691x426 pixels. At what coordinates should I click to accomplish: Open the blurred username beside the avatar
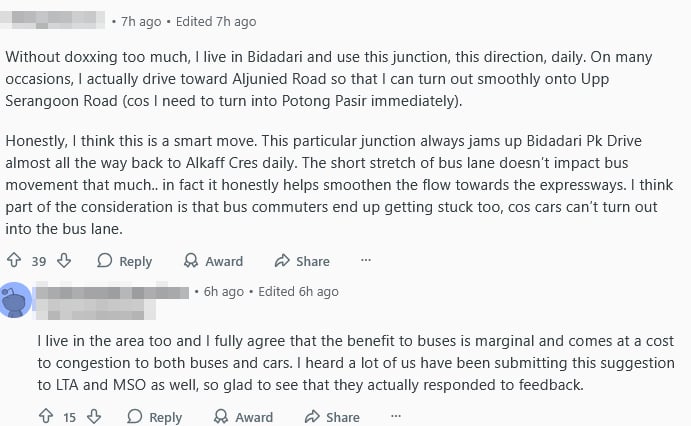tap(112, 291)
